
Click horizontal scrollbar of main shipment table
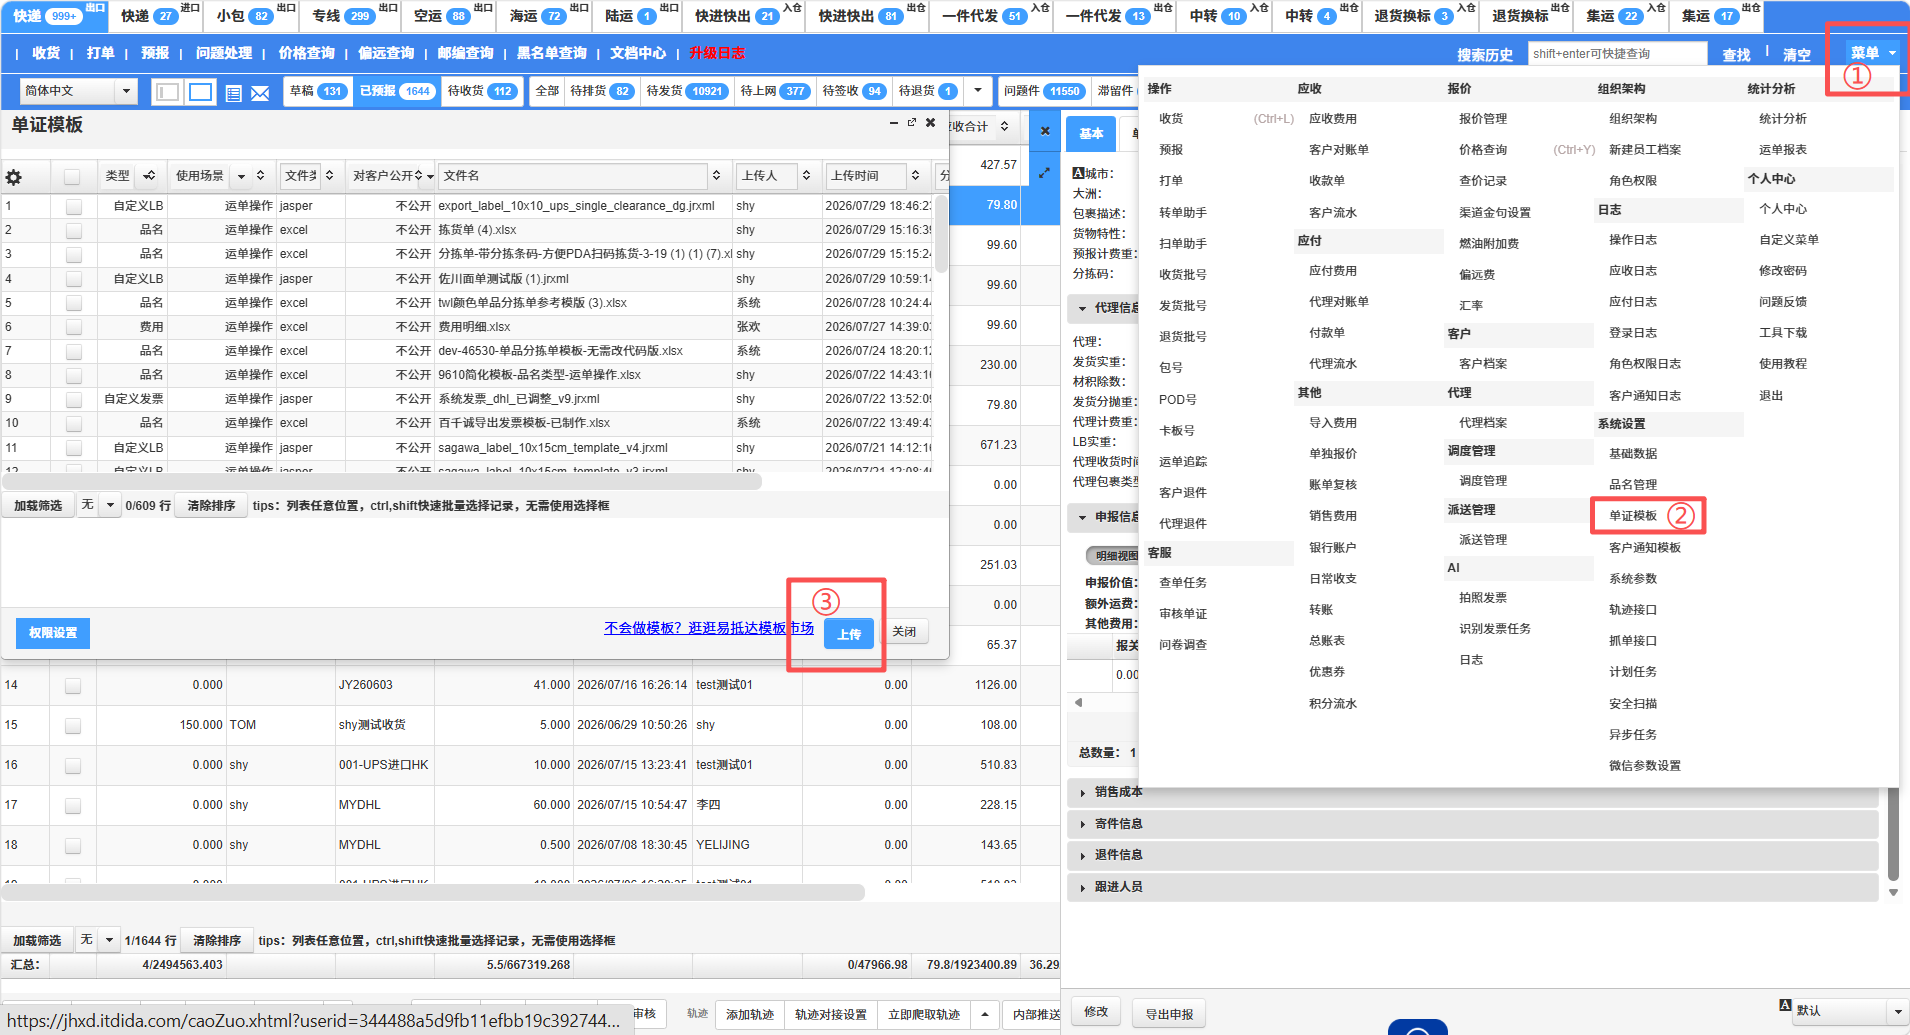pos(433,892)
